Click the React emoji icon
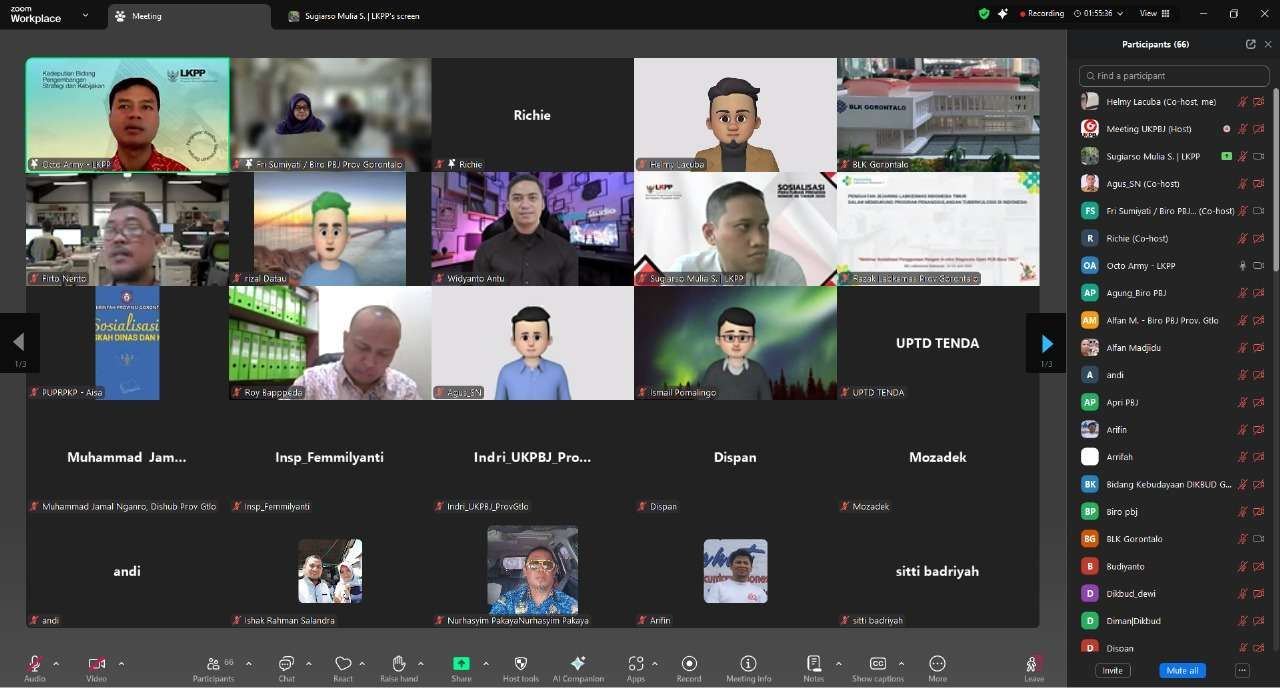Viewport: 1280px width, 688px height. 343,665
